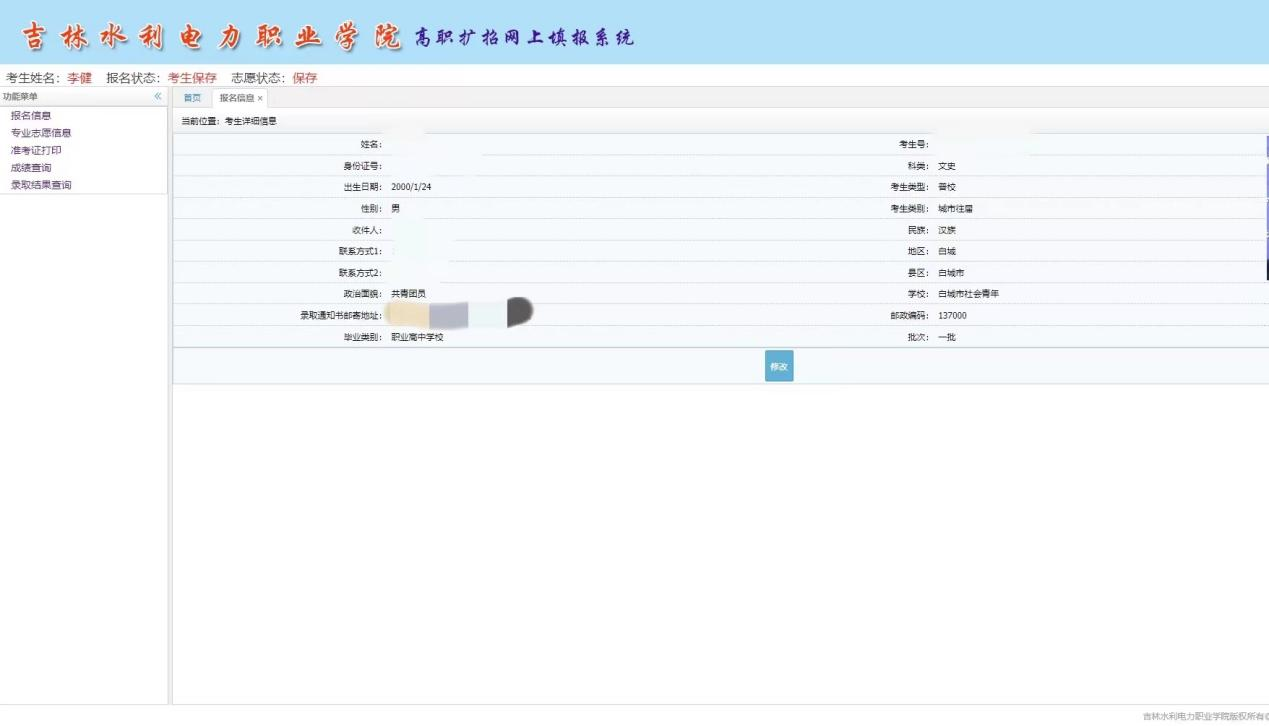Click the 录取通知书邮寄地址 field value
1269x726 pixels.
tap(460, 315)
